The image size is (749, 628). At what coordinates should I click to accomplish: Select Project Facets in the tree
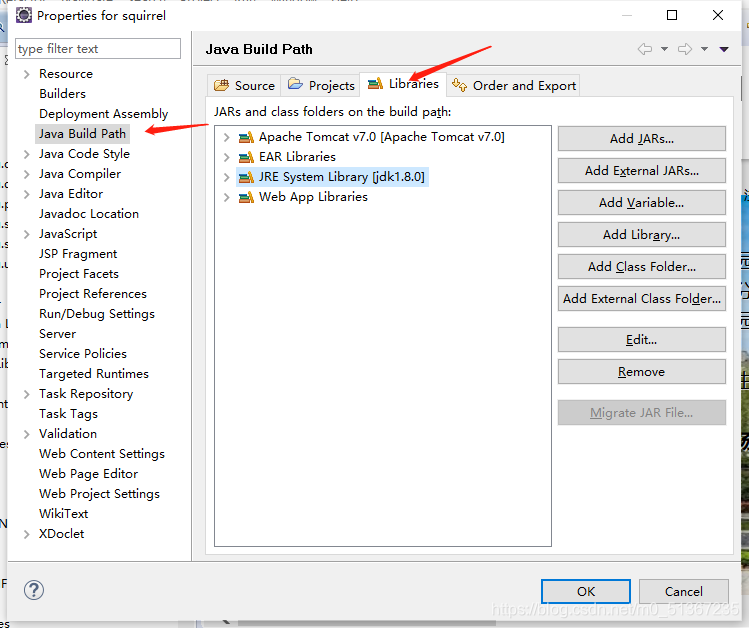79,274
